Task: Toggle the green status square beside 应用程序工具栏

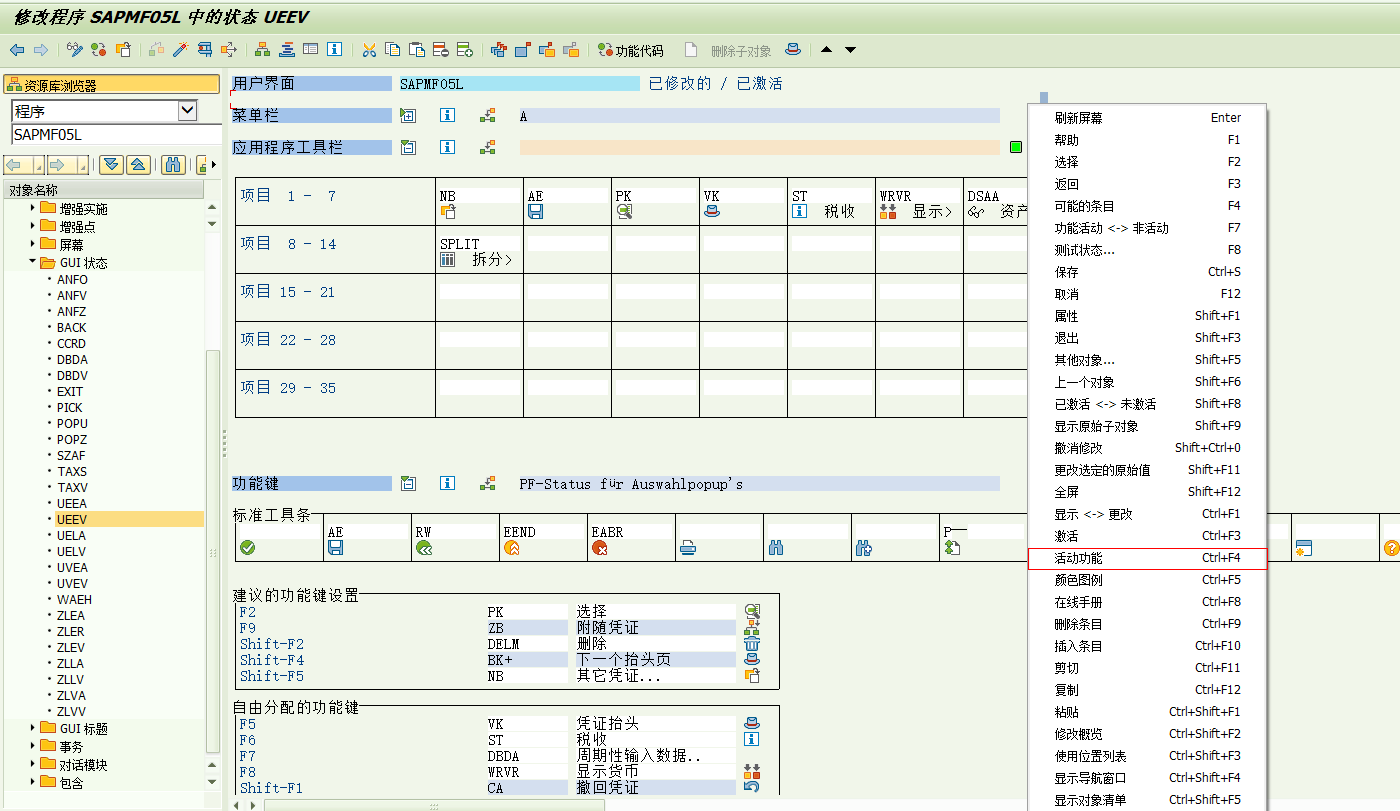Action: 1016,147
